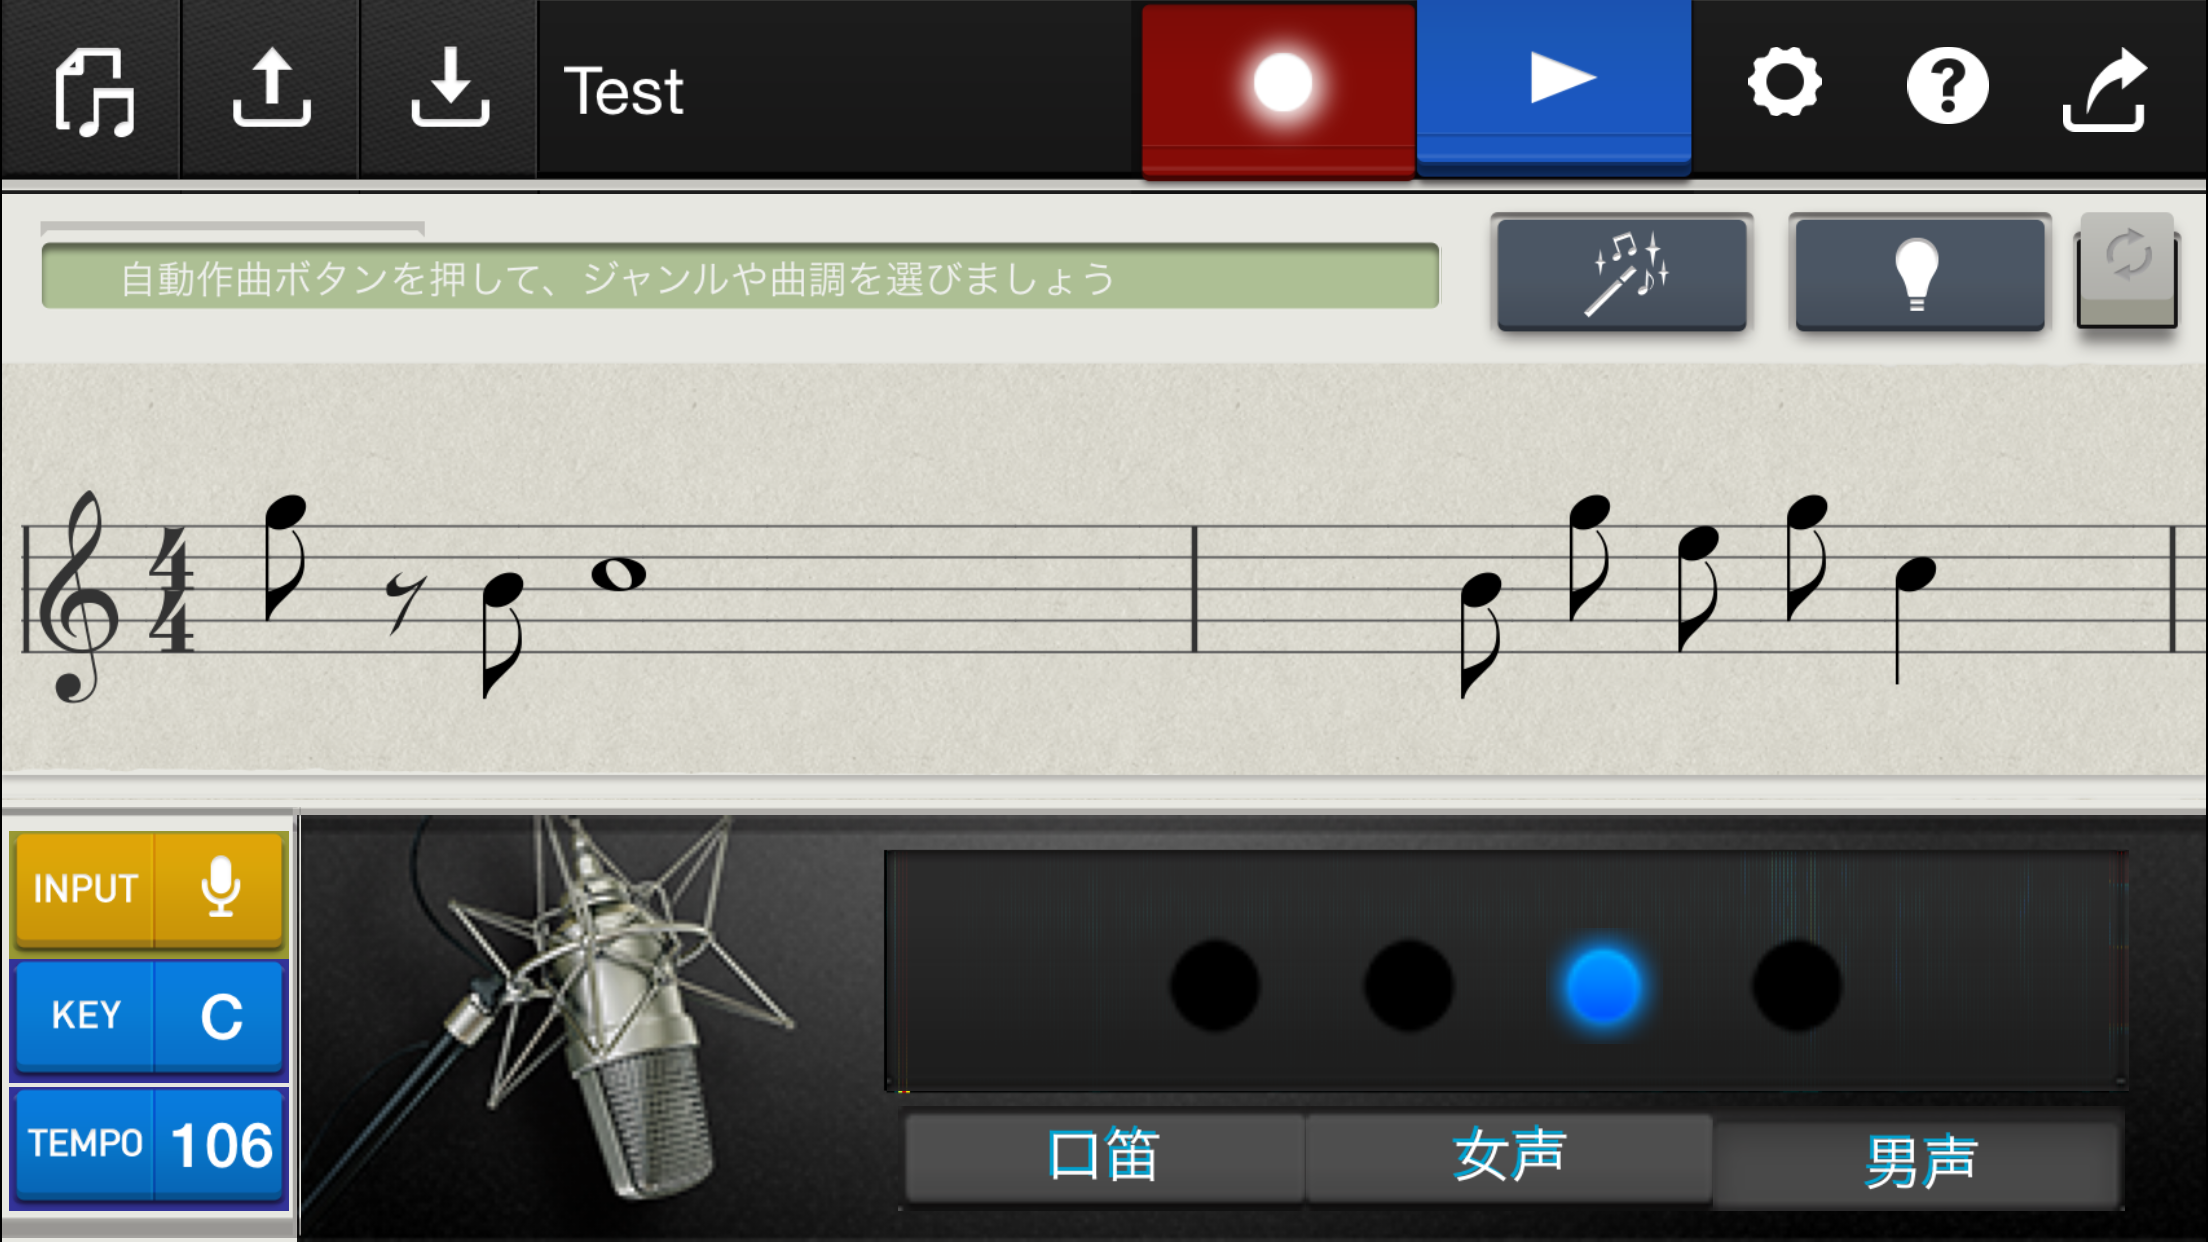Tap the share arrow icon
Viewport: 2208px width, 1242px height.
2105,89
